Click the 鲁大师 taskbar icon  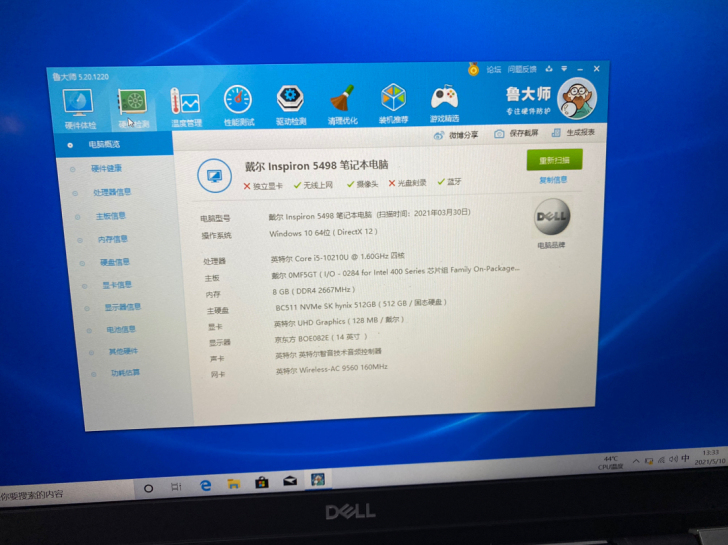point(318,479)
